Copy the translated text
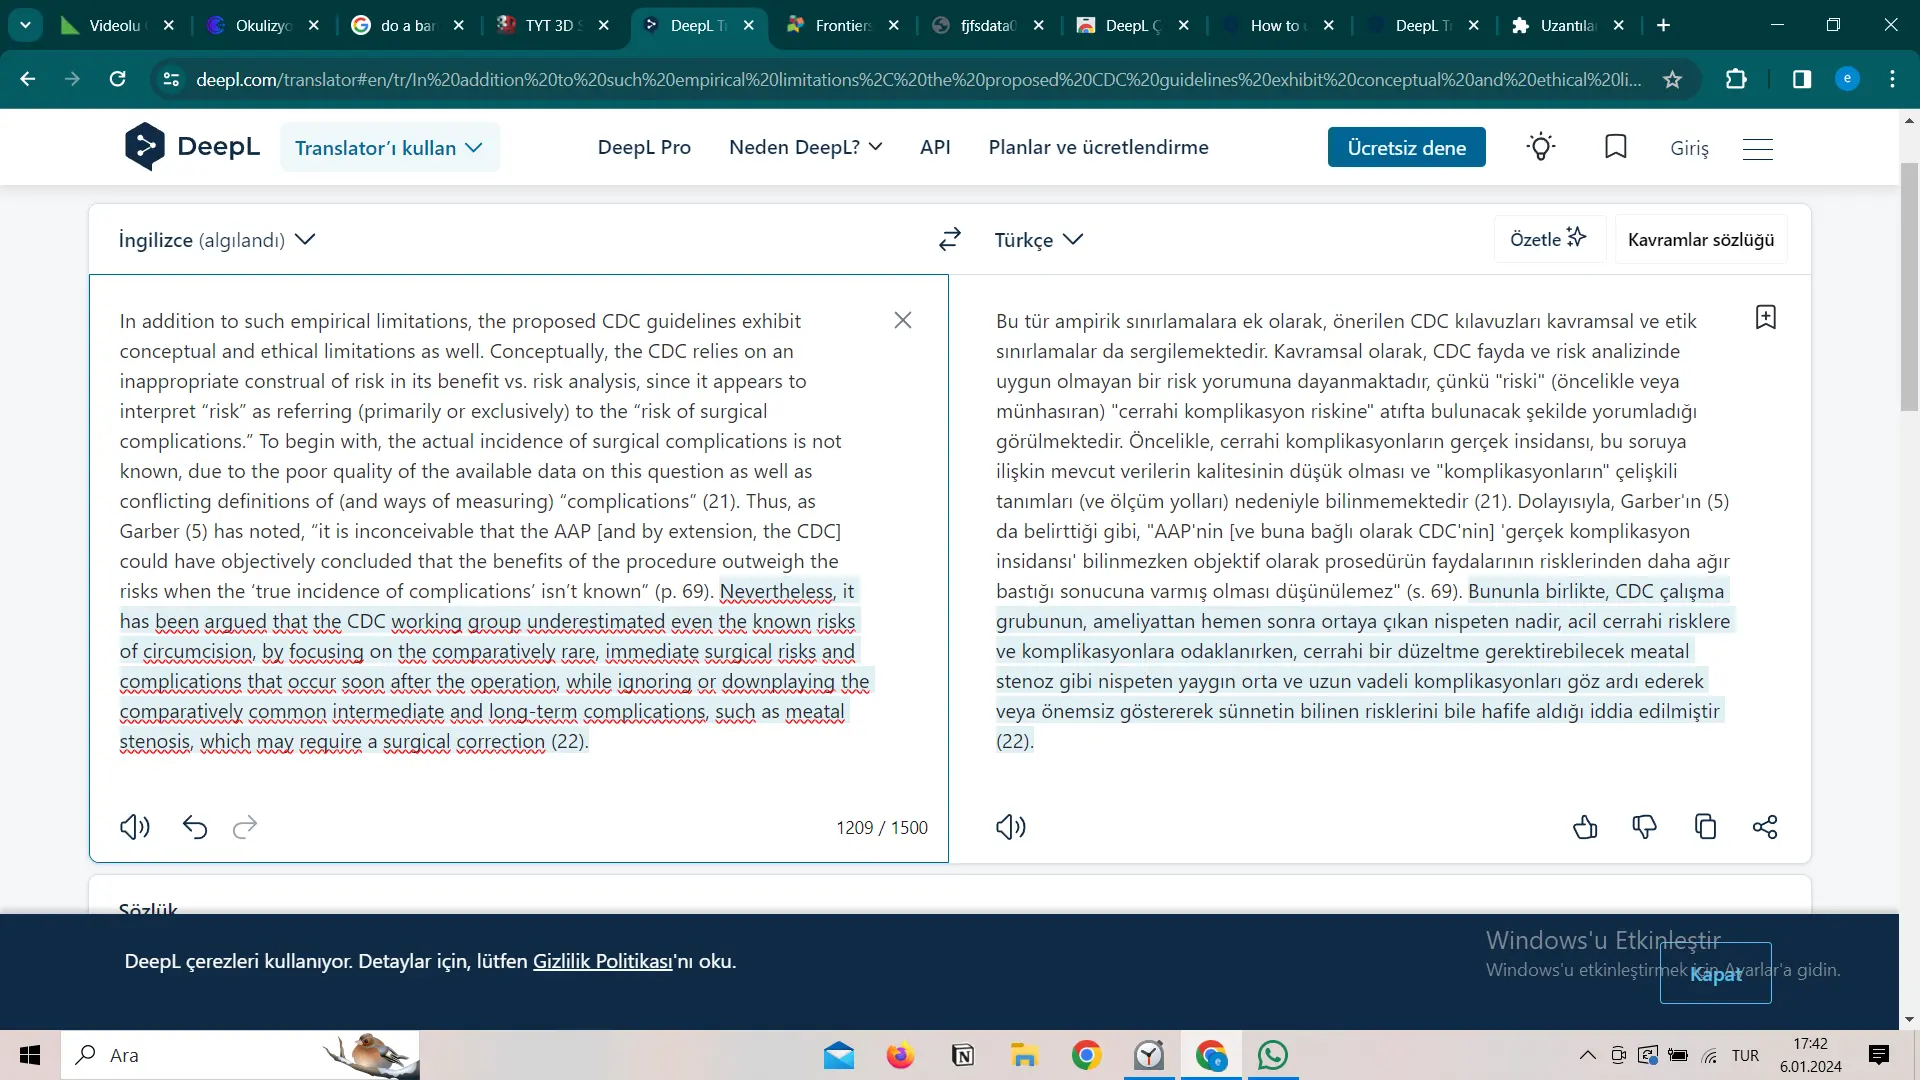The image size is (1920, 1080). 1706,827
